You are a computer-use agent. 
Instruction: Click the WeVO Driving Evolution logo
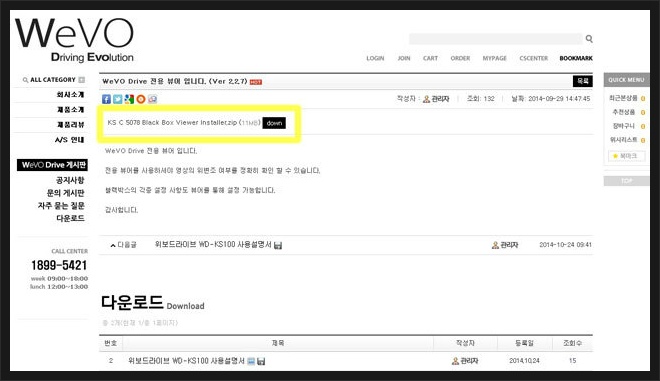click(75, 40)
